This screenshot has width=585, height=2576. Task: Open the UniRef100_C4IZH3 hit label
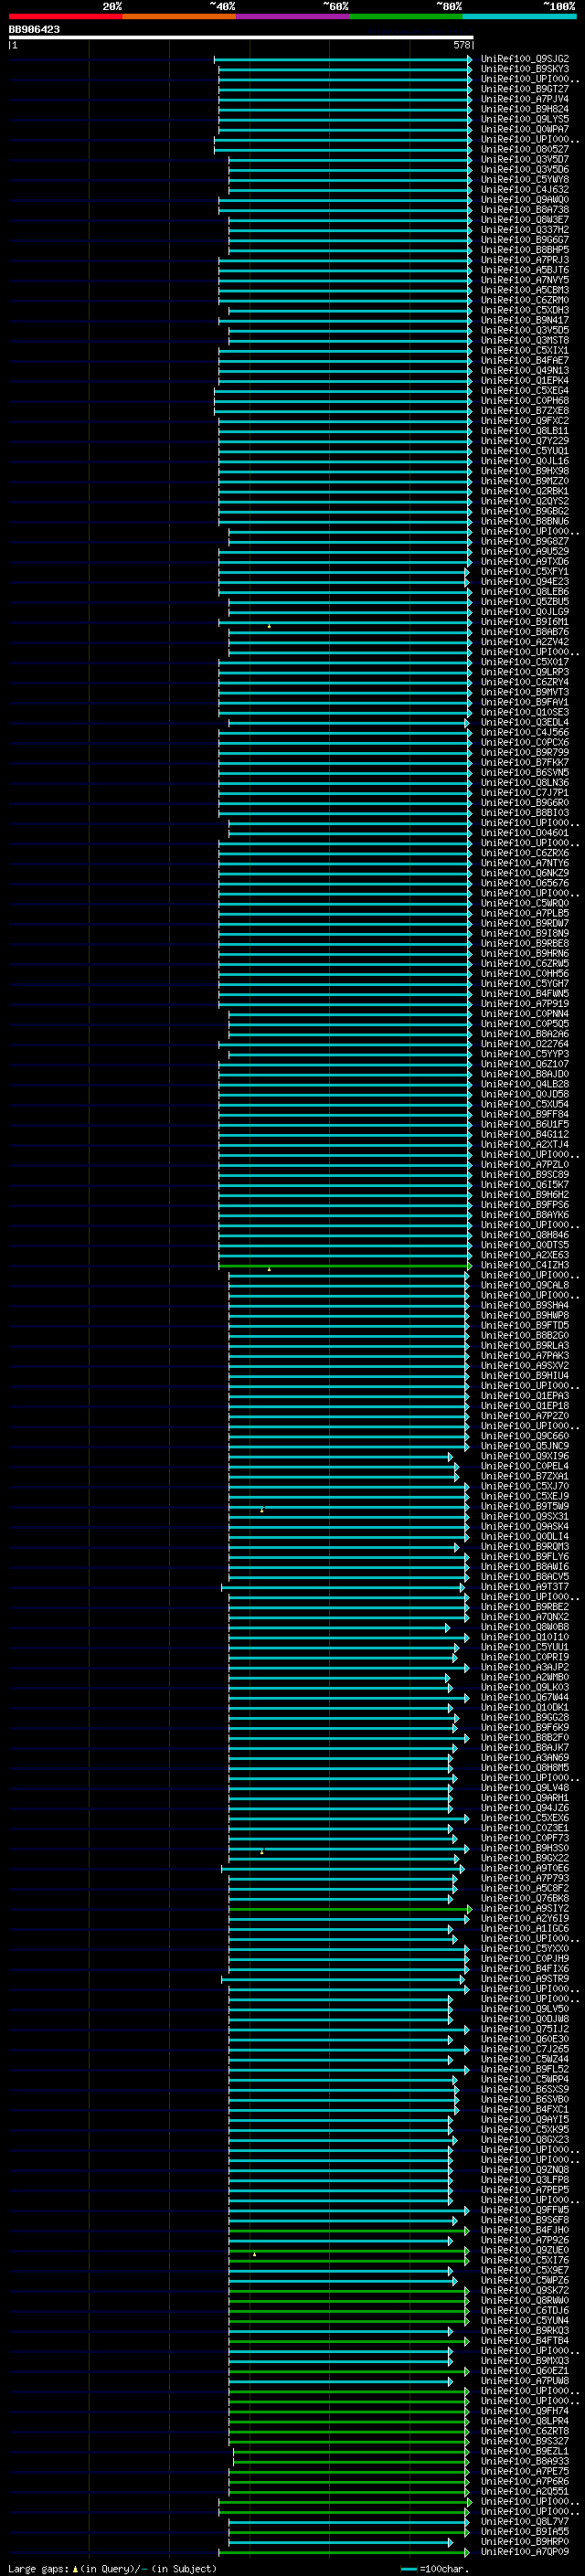point(525,1265)
